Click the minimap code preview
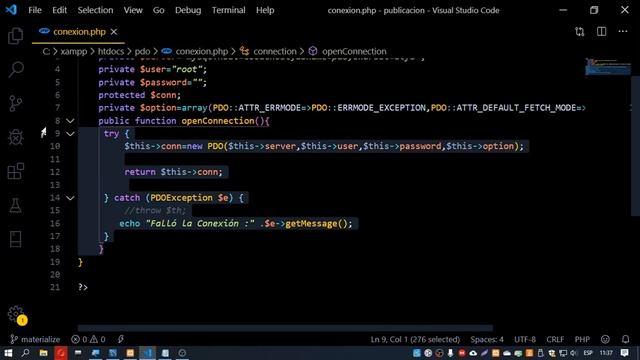 608,67
